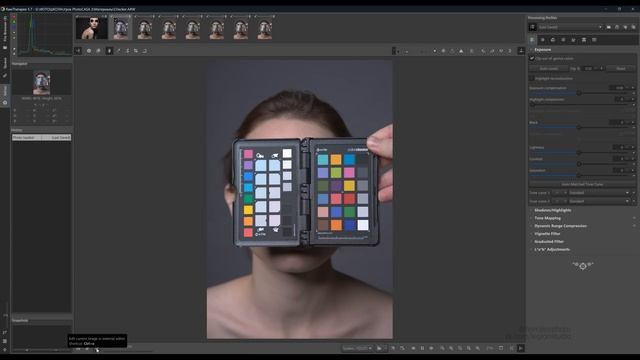The image size is (640, 360).
Task: Switch to the Exposure tools tab
Action: (x=532, y=40)
